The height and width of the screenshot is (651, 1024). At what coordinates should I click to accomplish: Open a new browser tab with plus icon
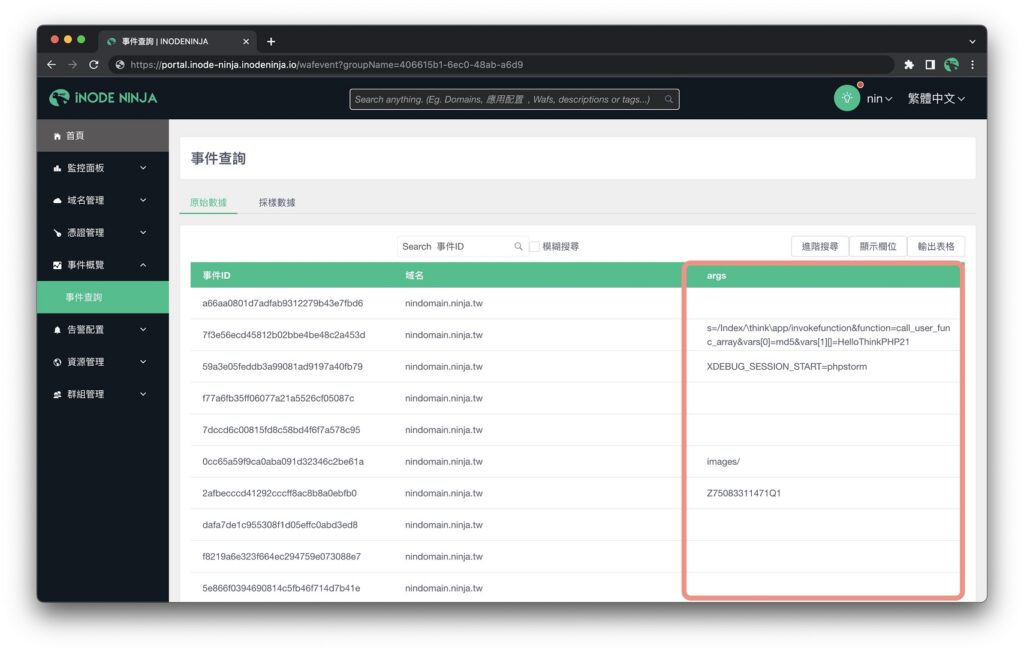271,41
